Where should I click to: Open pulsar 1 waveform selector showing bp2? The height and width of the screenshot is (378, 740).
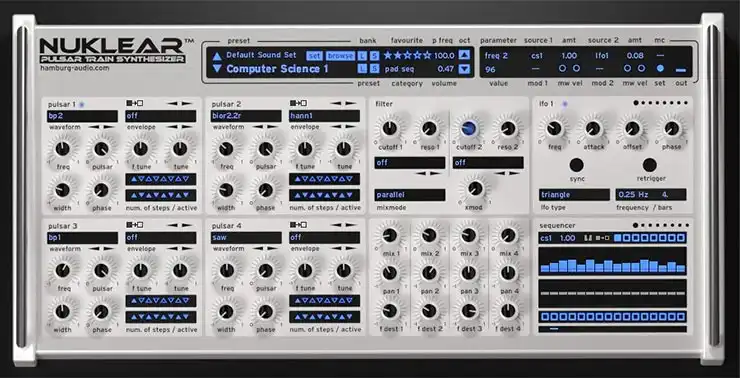tap(82, 116)
